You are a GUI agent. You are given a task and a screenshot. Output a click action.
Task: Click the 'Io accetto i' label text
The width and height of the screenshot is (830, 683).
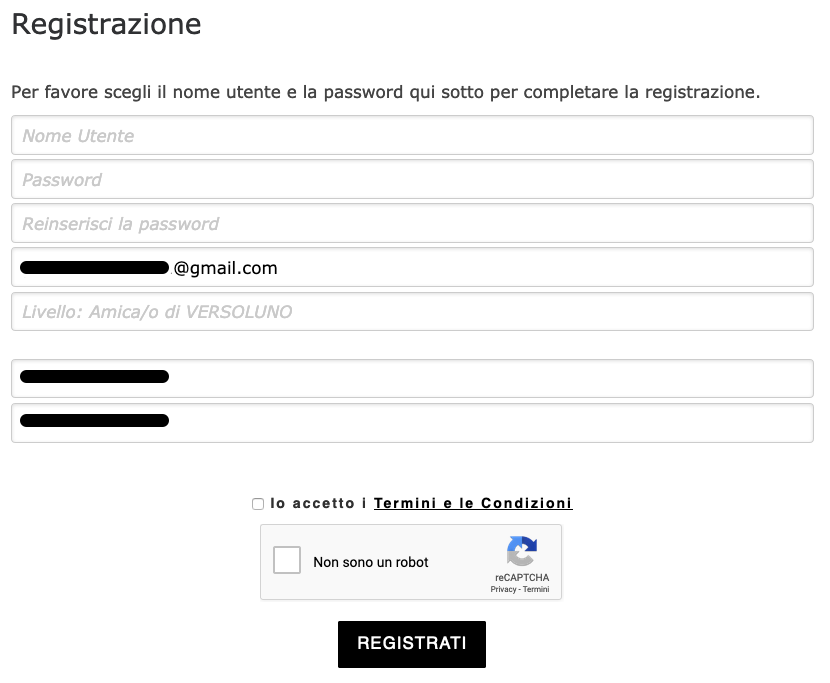318,504
